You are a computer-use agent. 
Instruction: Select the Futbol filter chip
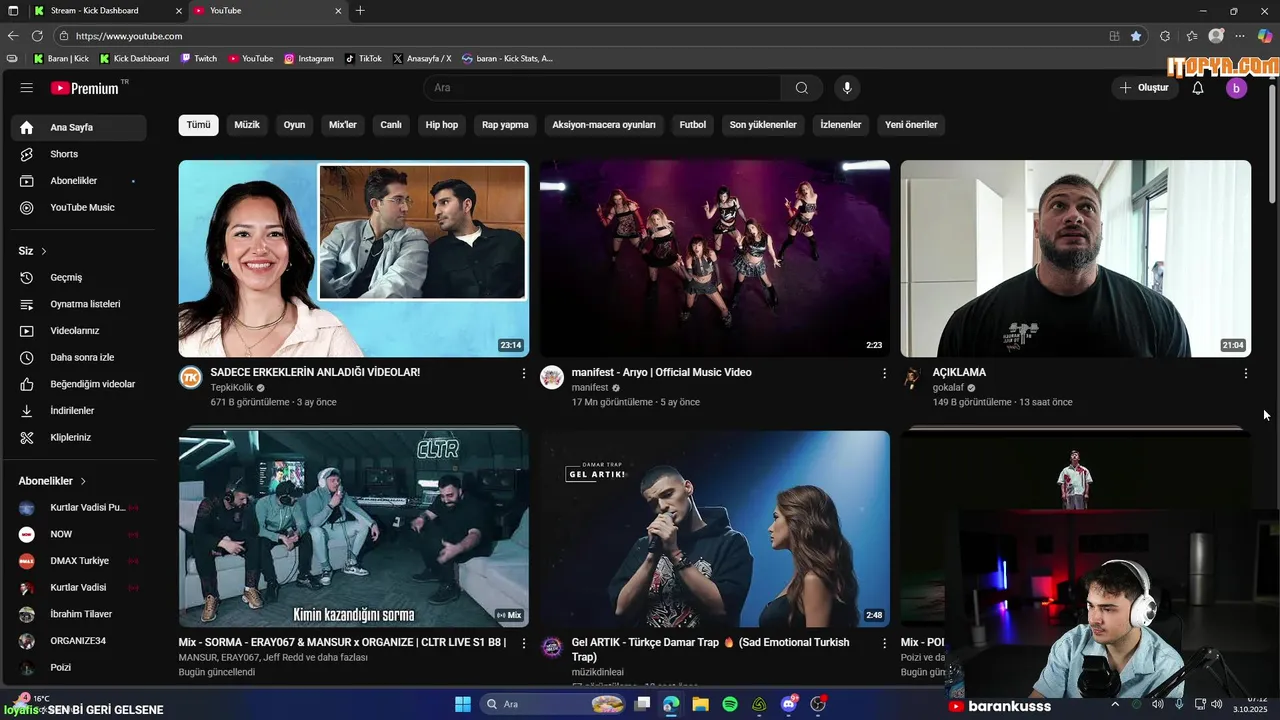pos(693,125)
